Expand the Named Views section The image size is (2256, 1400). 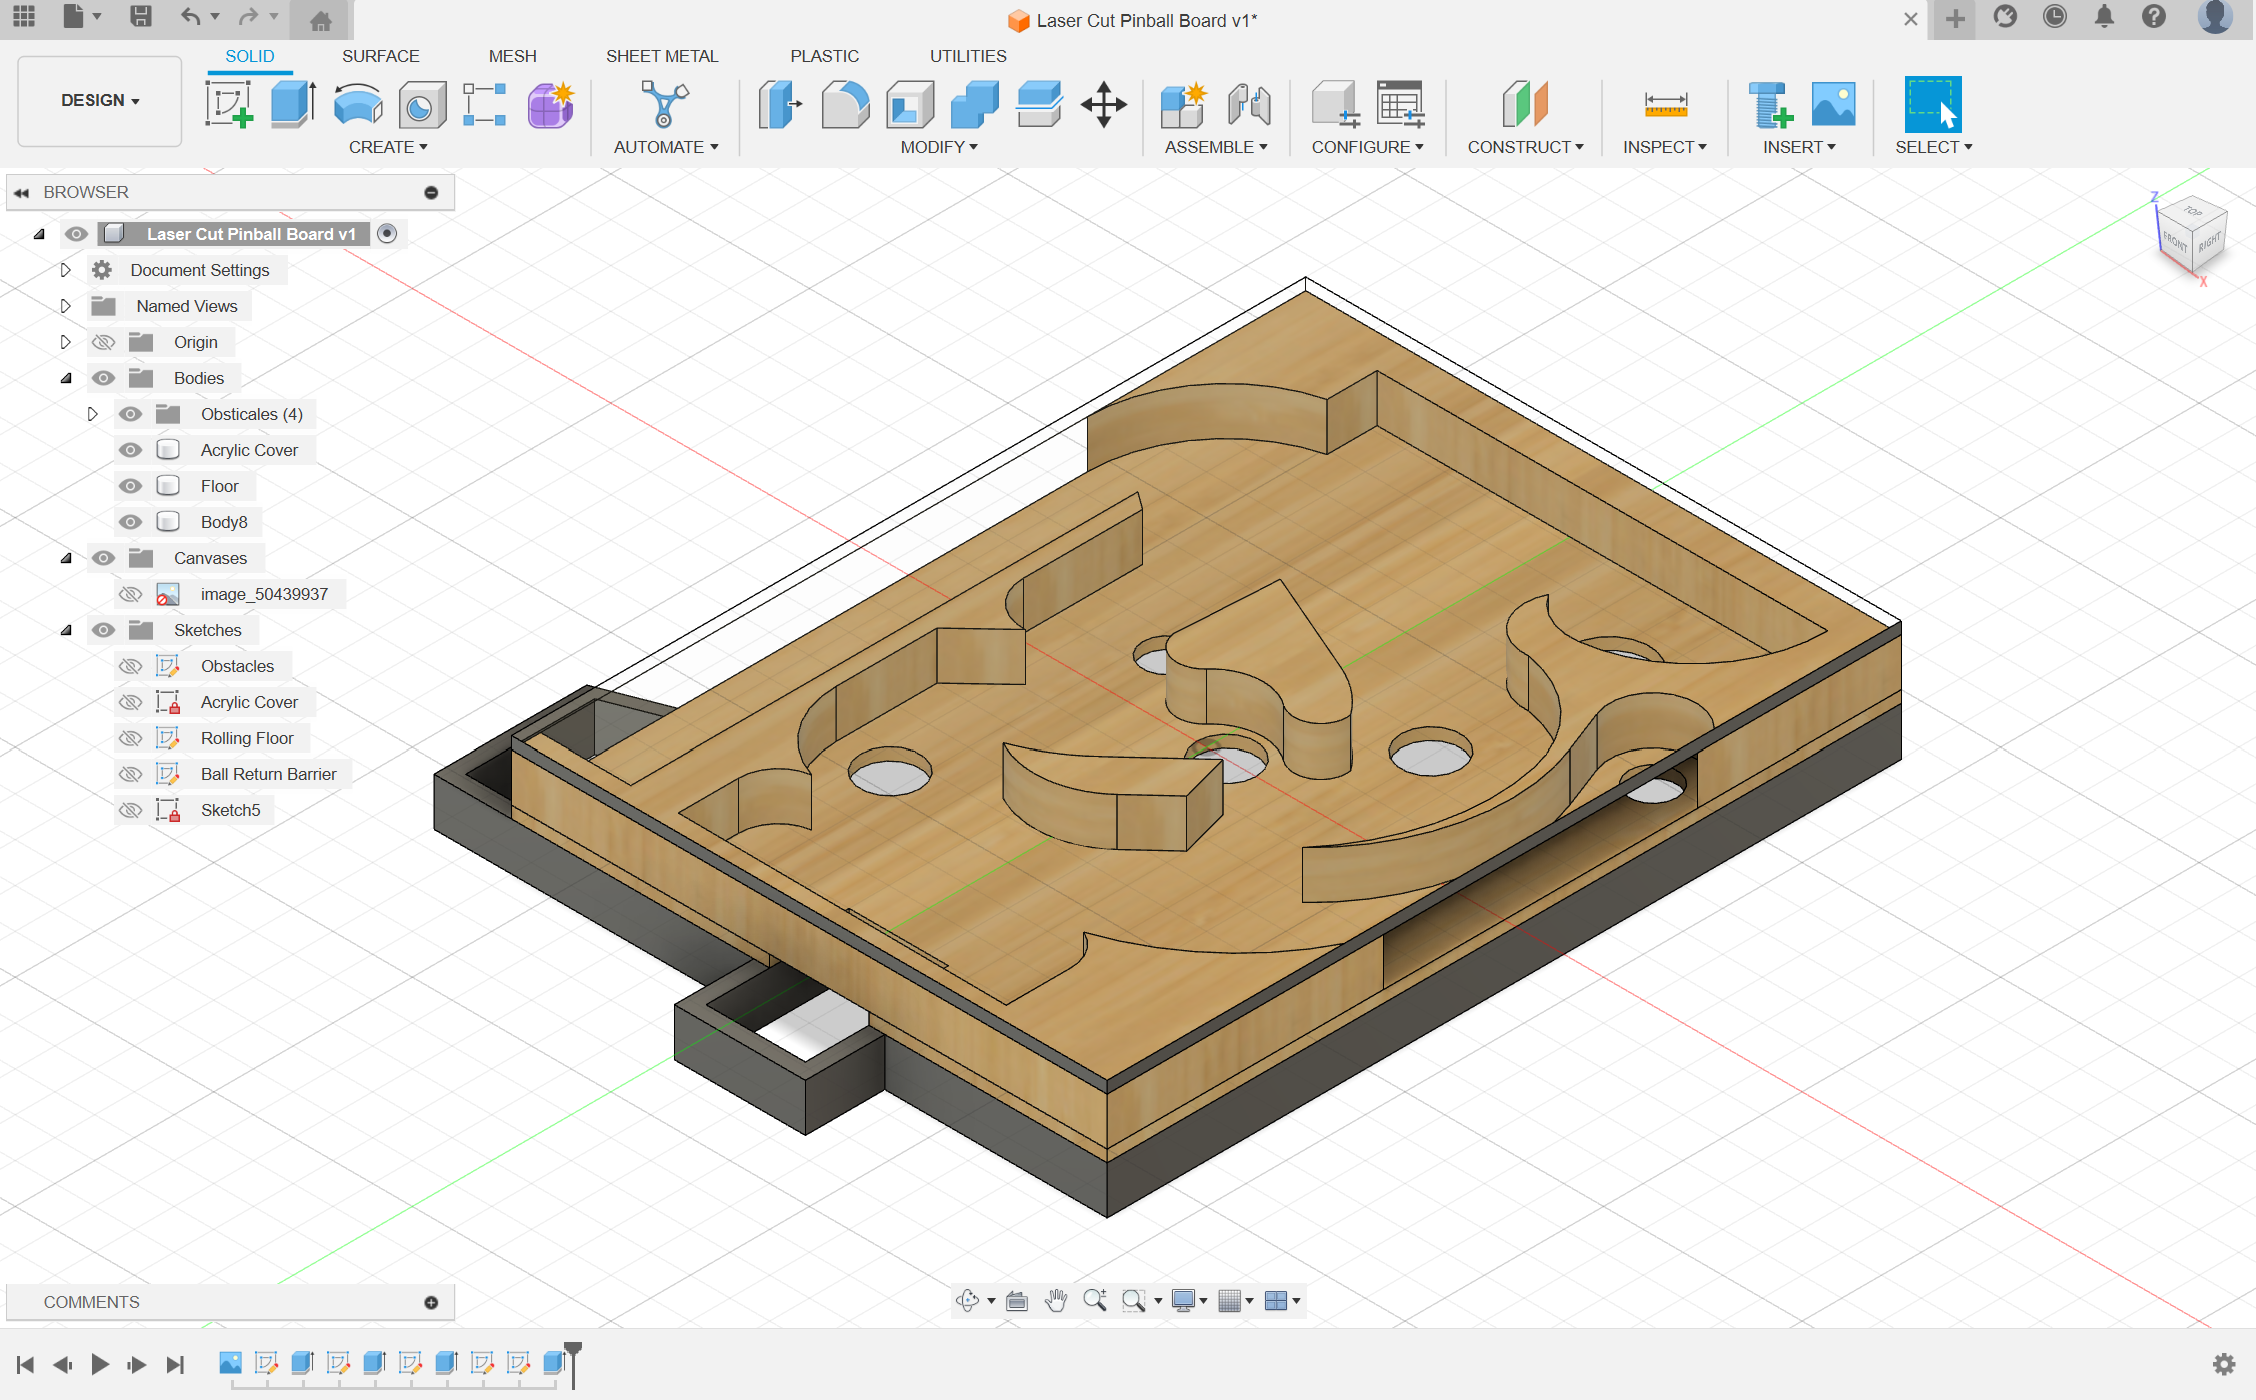65,305
